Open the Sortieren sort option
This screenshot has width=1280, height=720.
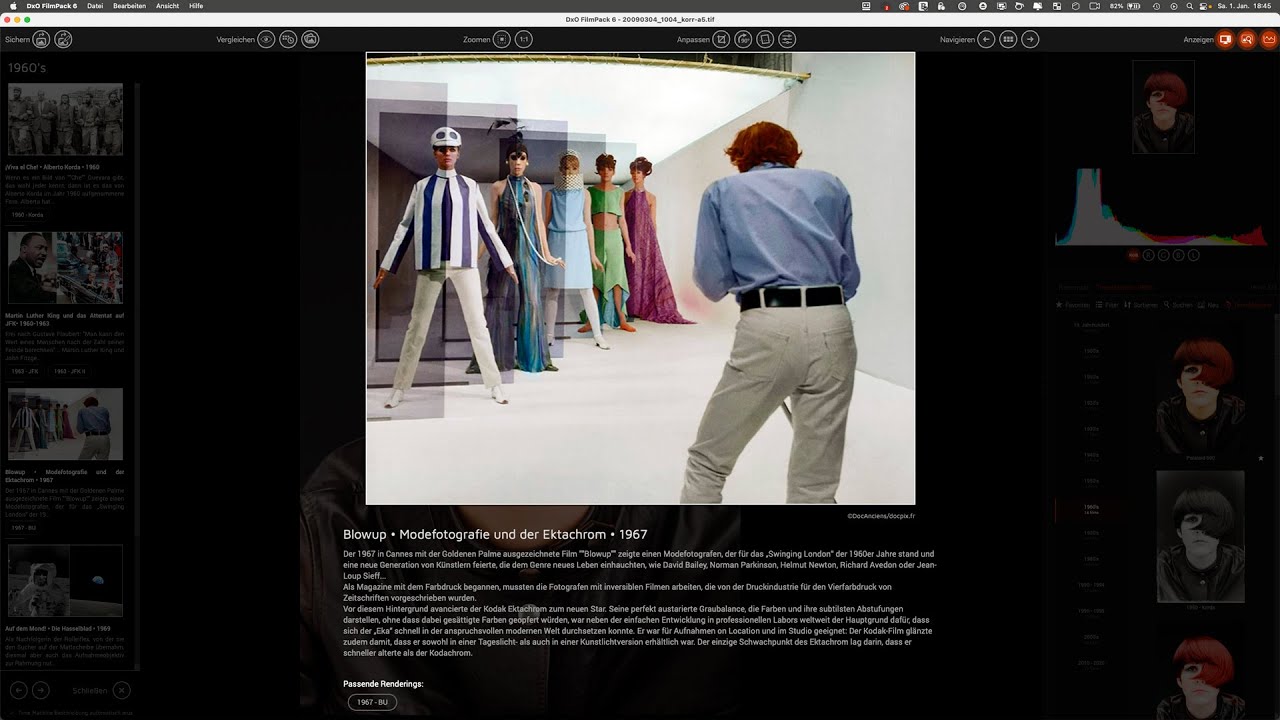tap(1141, 304)
